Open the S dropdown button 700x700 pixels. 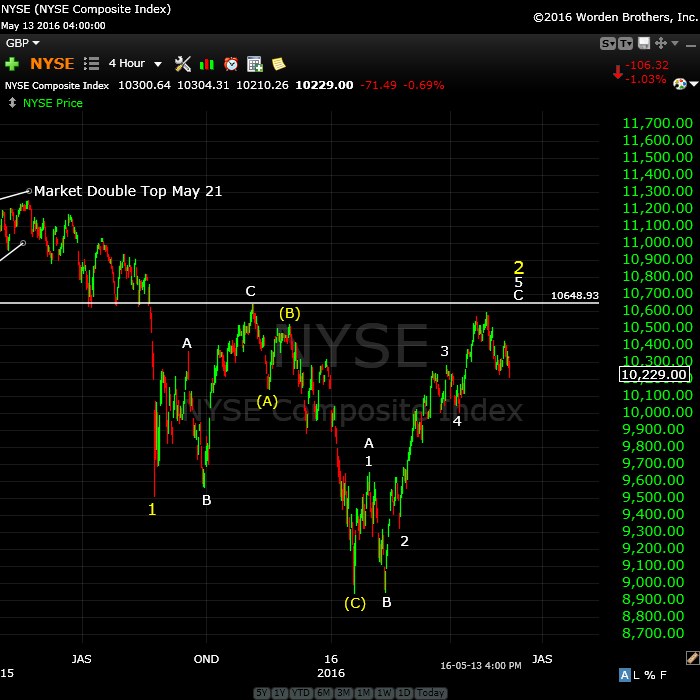pos(608,43)
